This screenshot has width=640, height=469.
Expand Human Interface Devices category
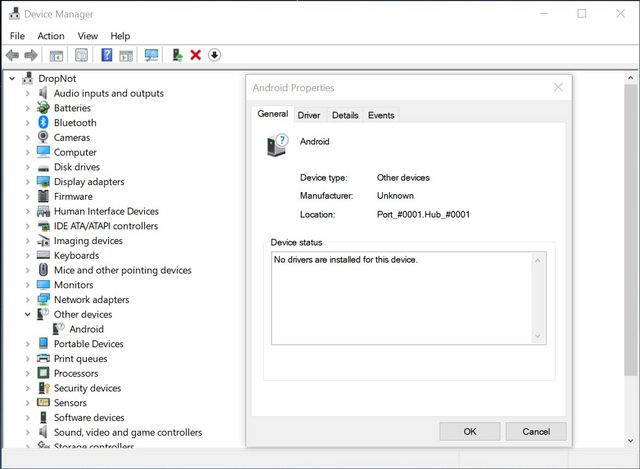pyautogui.click(x=27, y=211)
